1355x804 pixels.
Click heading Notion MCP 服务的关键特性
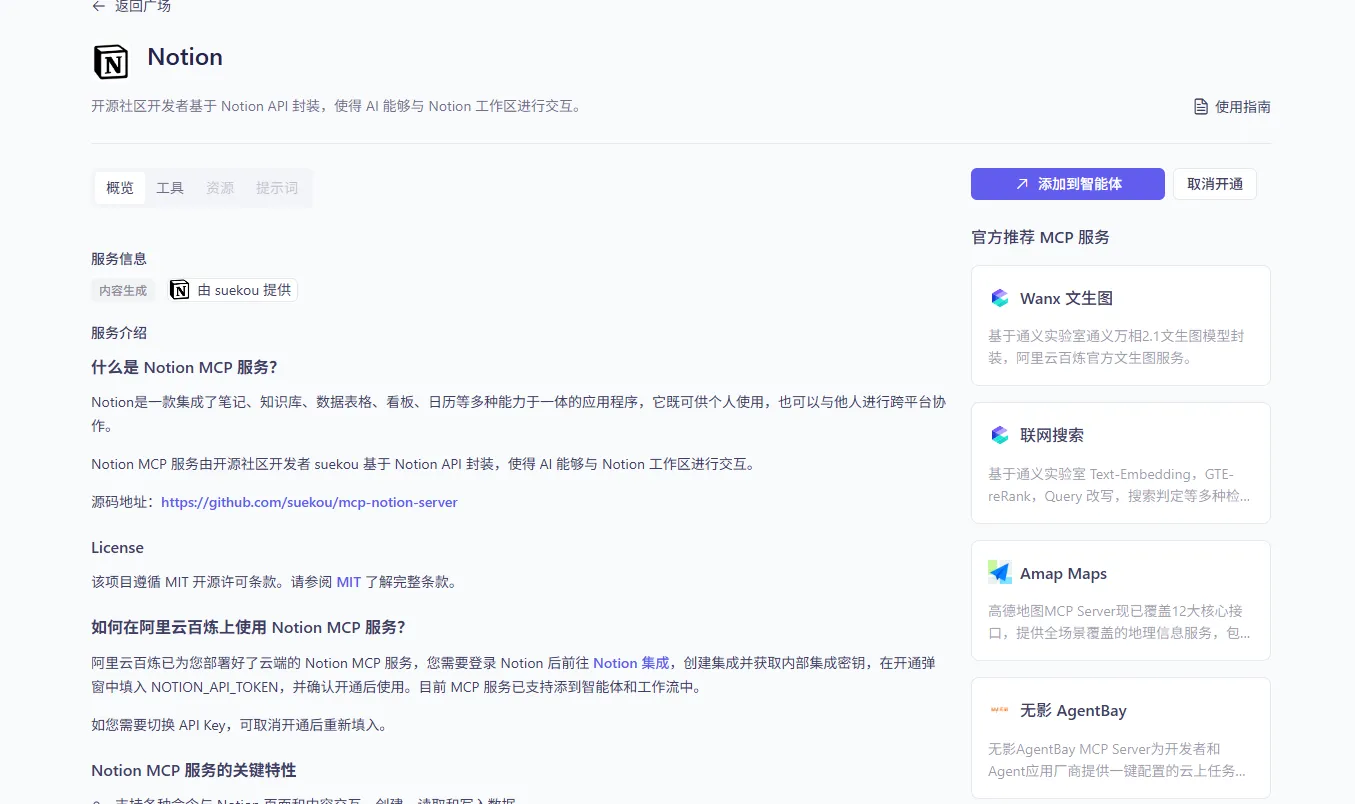[194, 770]
